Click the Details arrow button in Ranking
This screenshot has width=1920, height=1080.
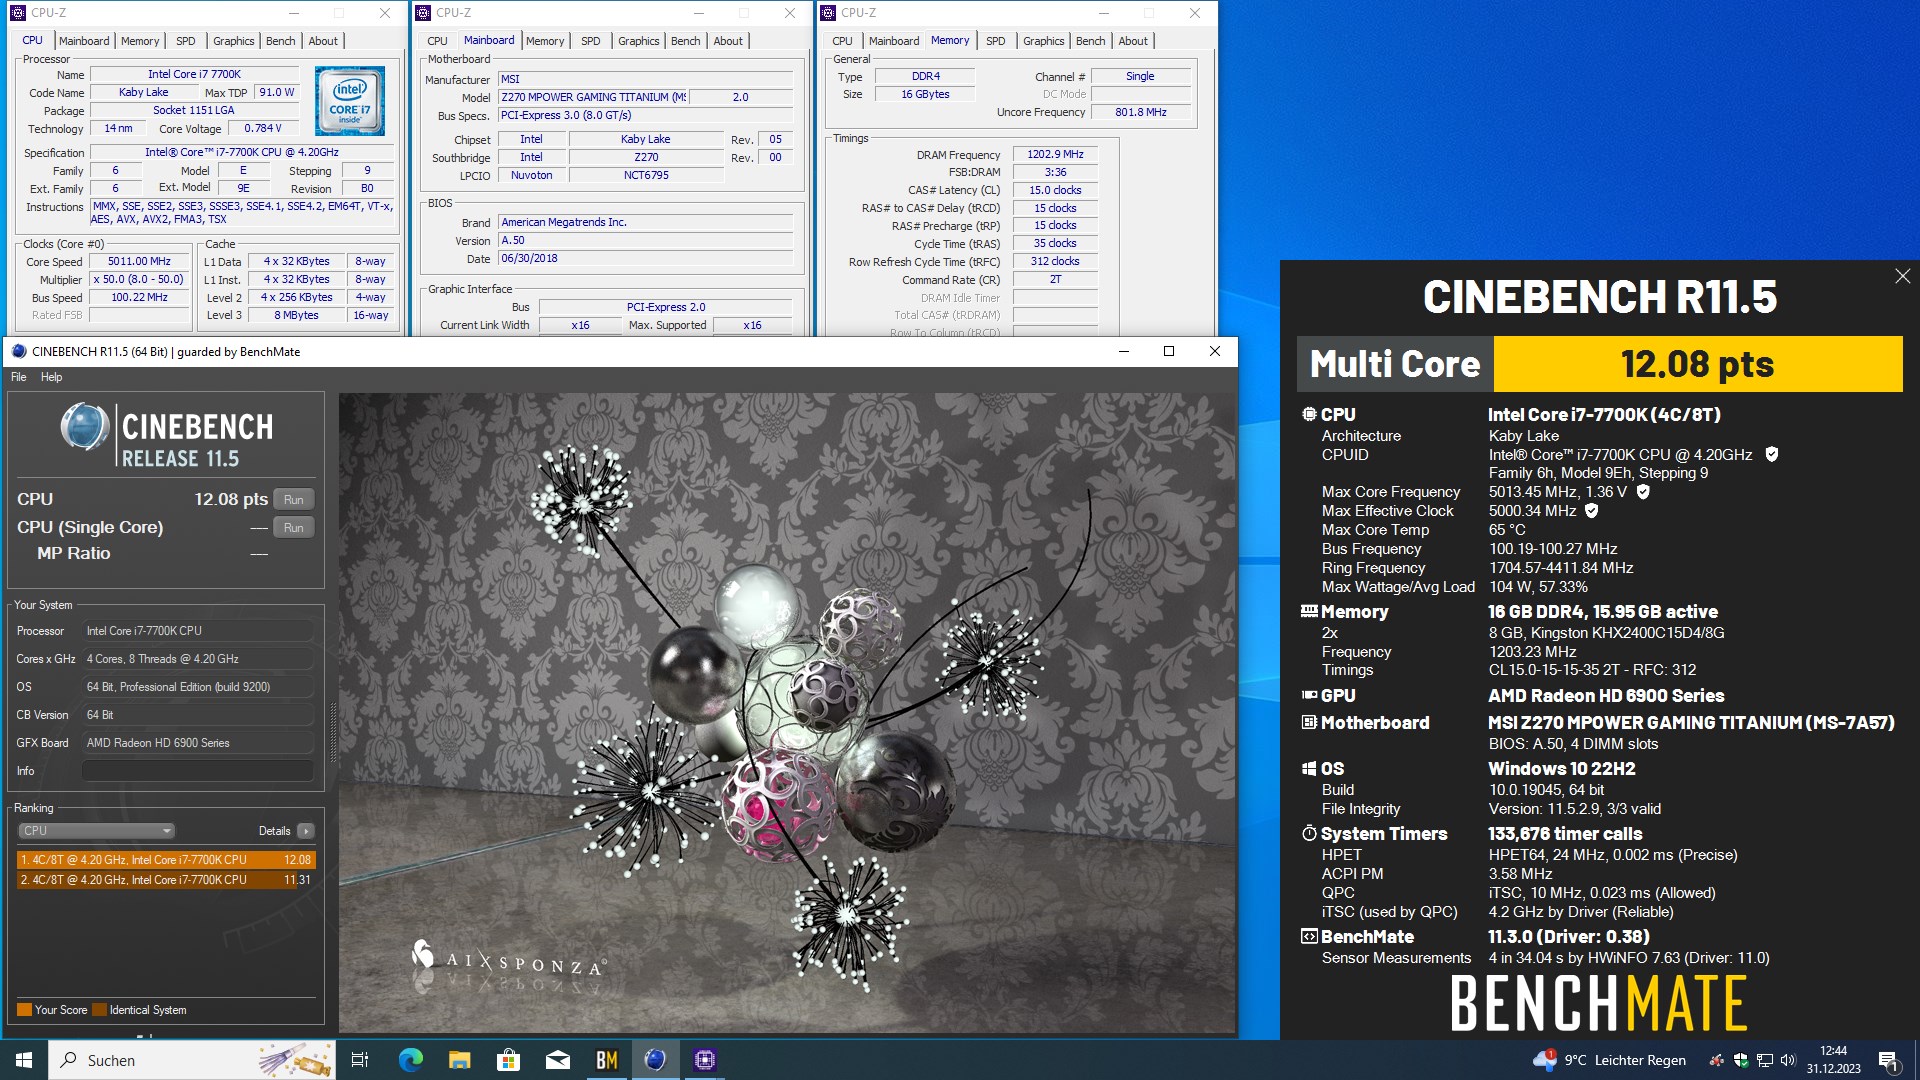tap(306, 831)
